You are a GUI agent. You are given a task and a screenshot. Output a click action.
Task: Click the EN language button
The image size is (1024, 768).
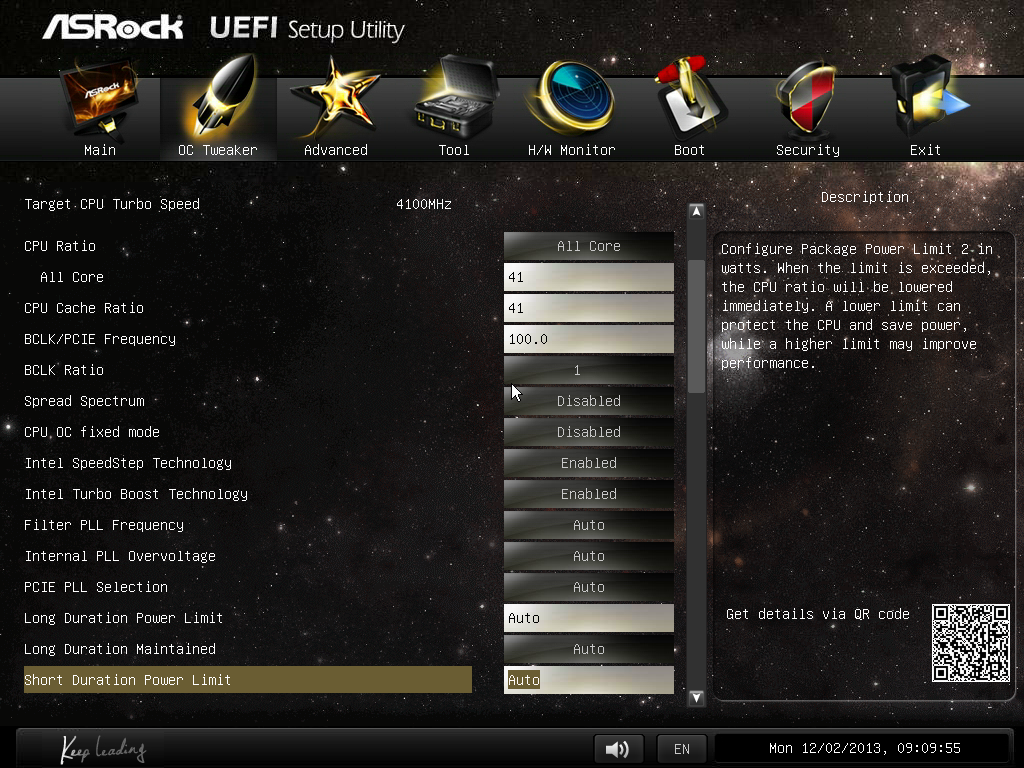(681, 748)
